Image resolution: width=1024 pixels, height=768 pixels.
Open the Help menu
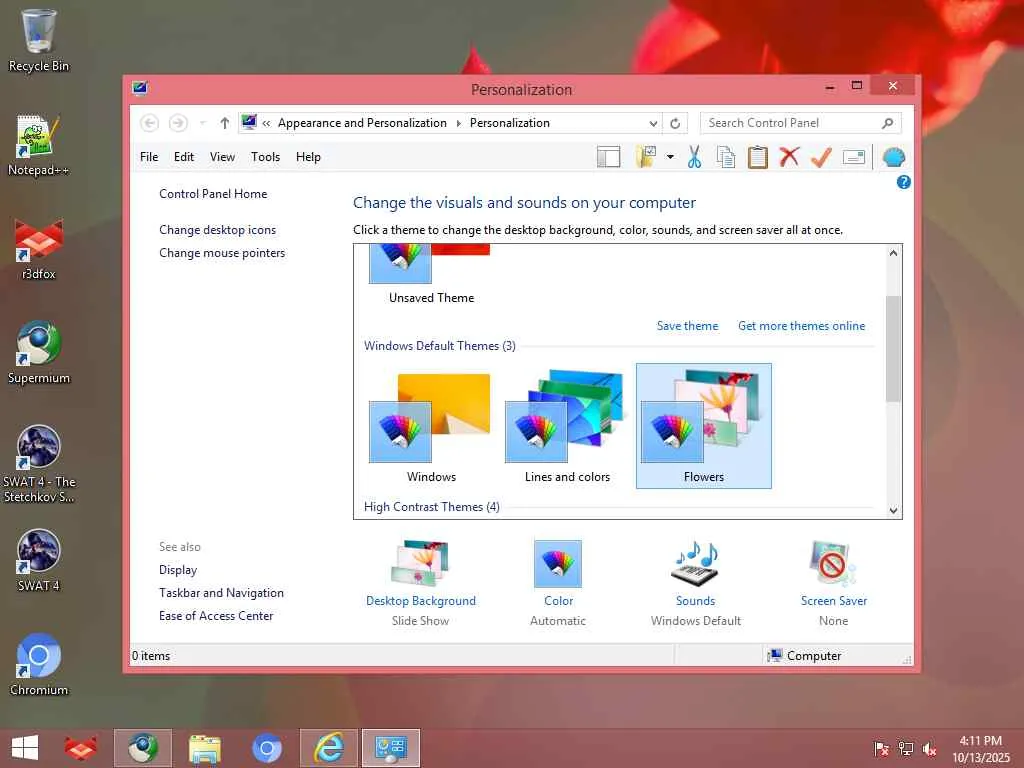[x=308, y=157]
